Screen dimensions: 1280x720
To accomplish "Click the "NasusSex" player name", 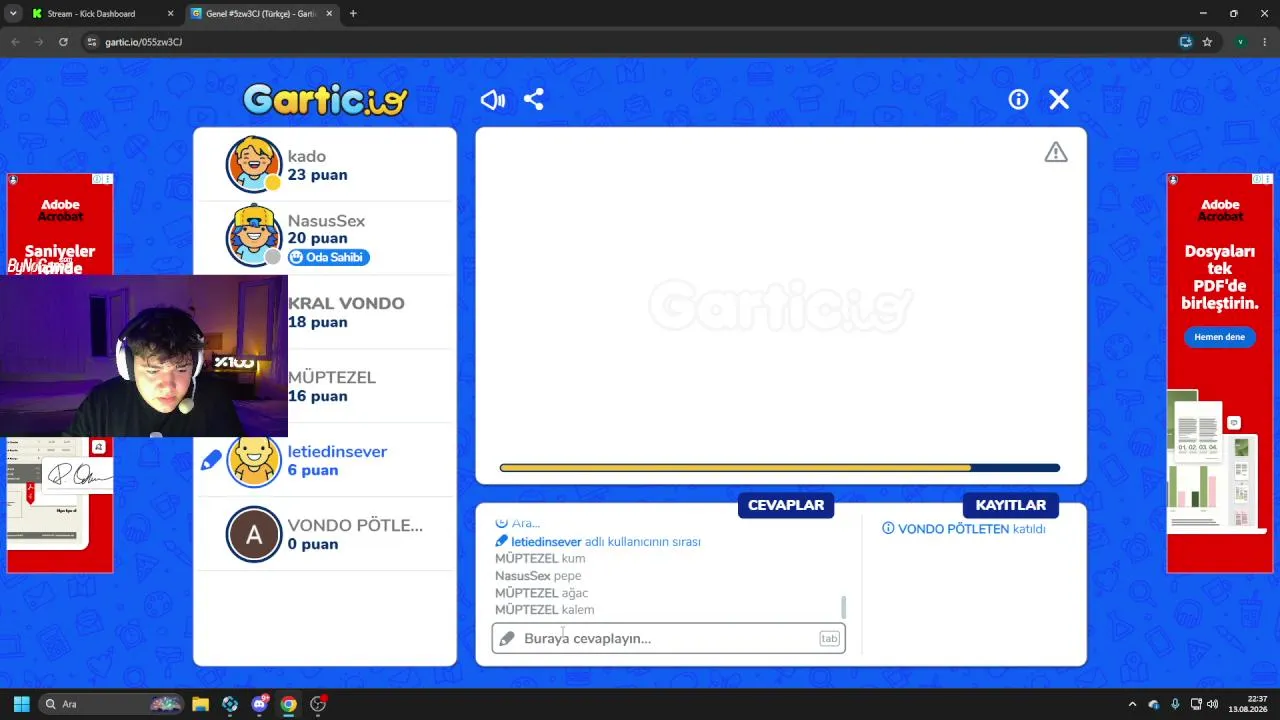I will [x=326, y=221].
